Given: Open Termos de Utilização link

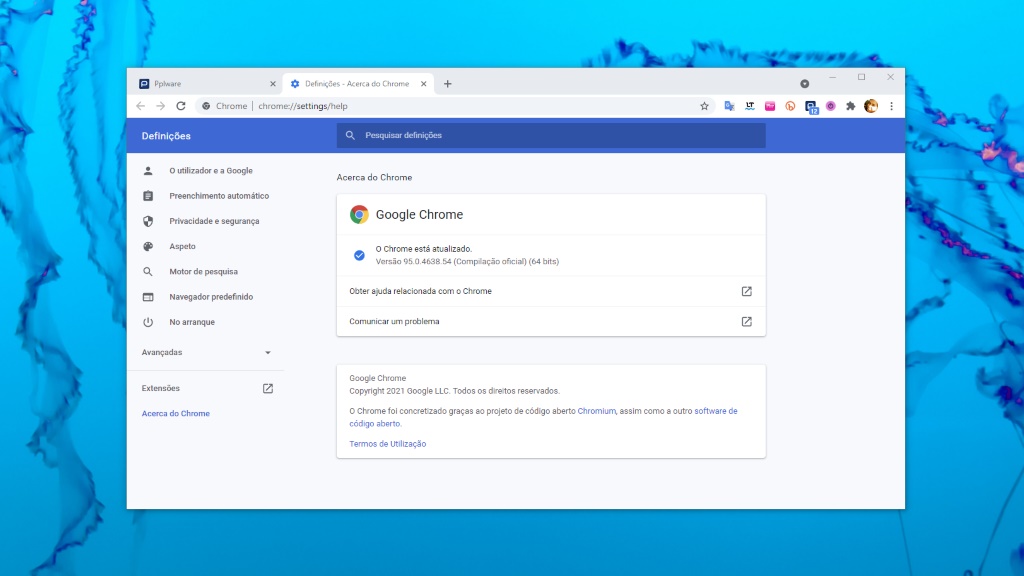Looking at the screenshot, I should point(387,444).
